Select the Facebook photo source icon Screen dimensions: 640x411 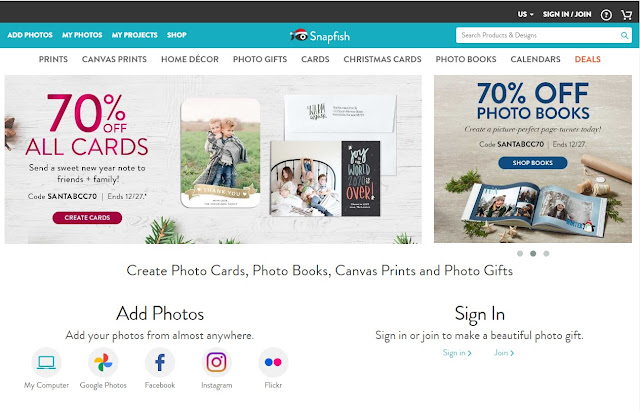(160, 362)
